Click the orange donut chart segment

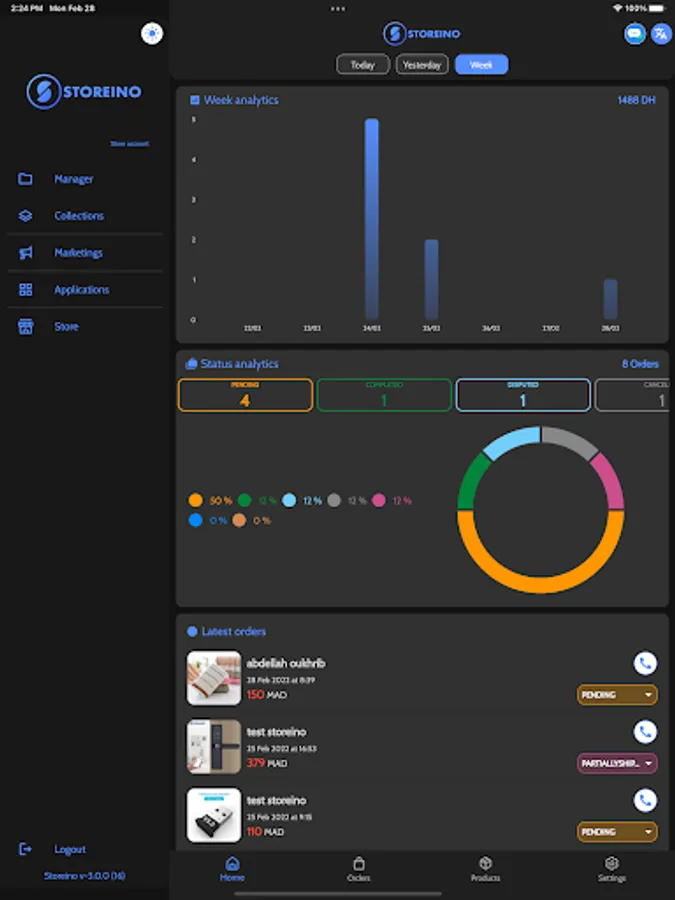540,584
